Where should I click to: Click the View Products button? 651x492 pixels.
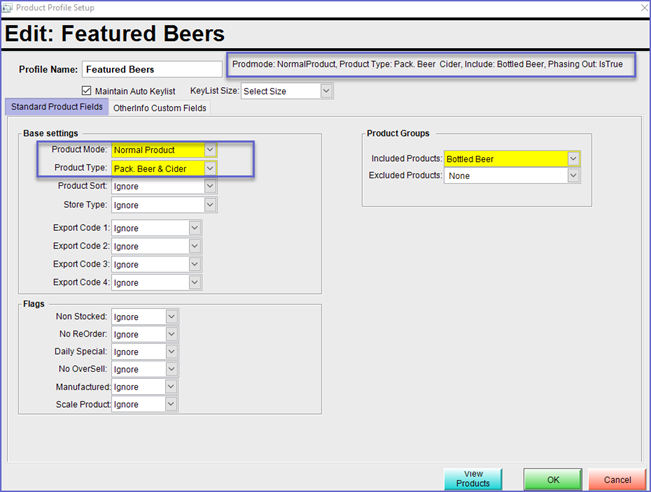[473, 478]
